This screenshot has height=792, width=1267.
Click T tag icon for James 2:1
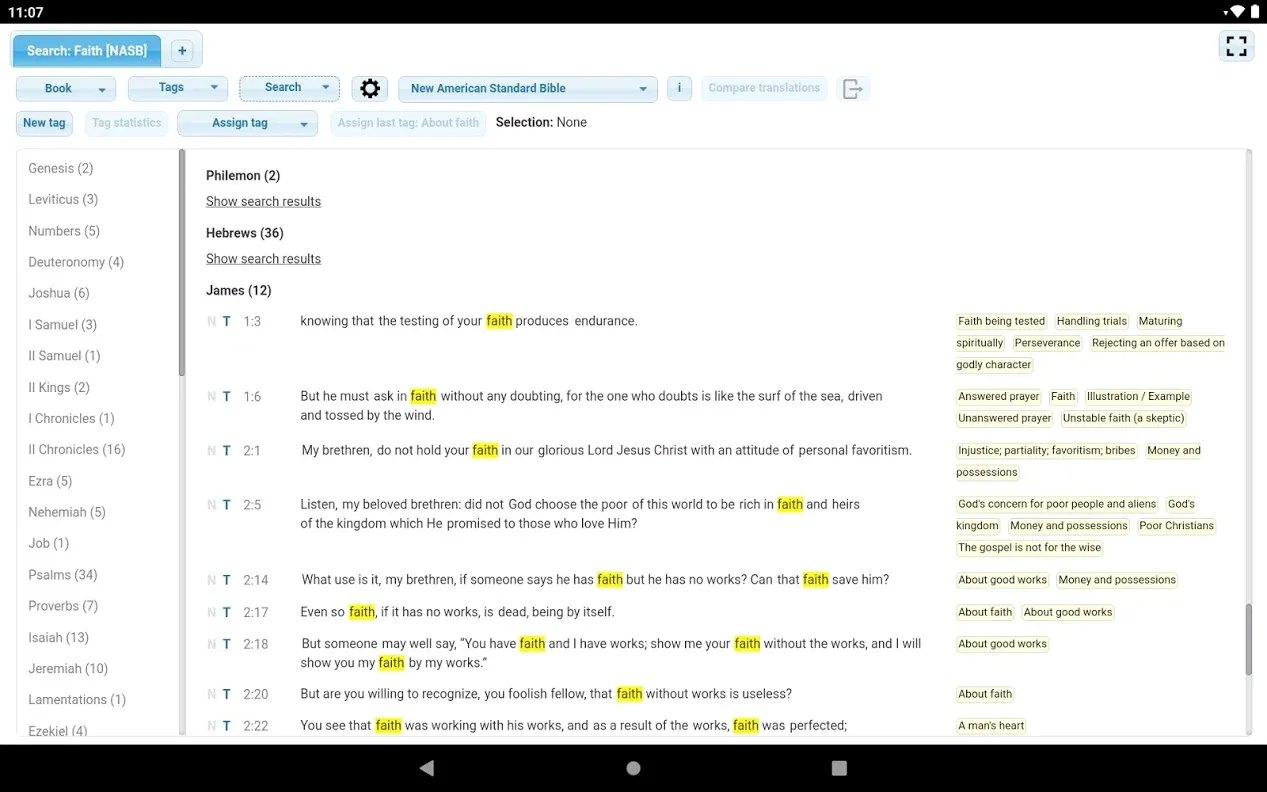pyautogui.click(x=227, y=451)
